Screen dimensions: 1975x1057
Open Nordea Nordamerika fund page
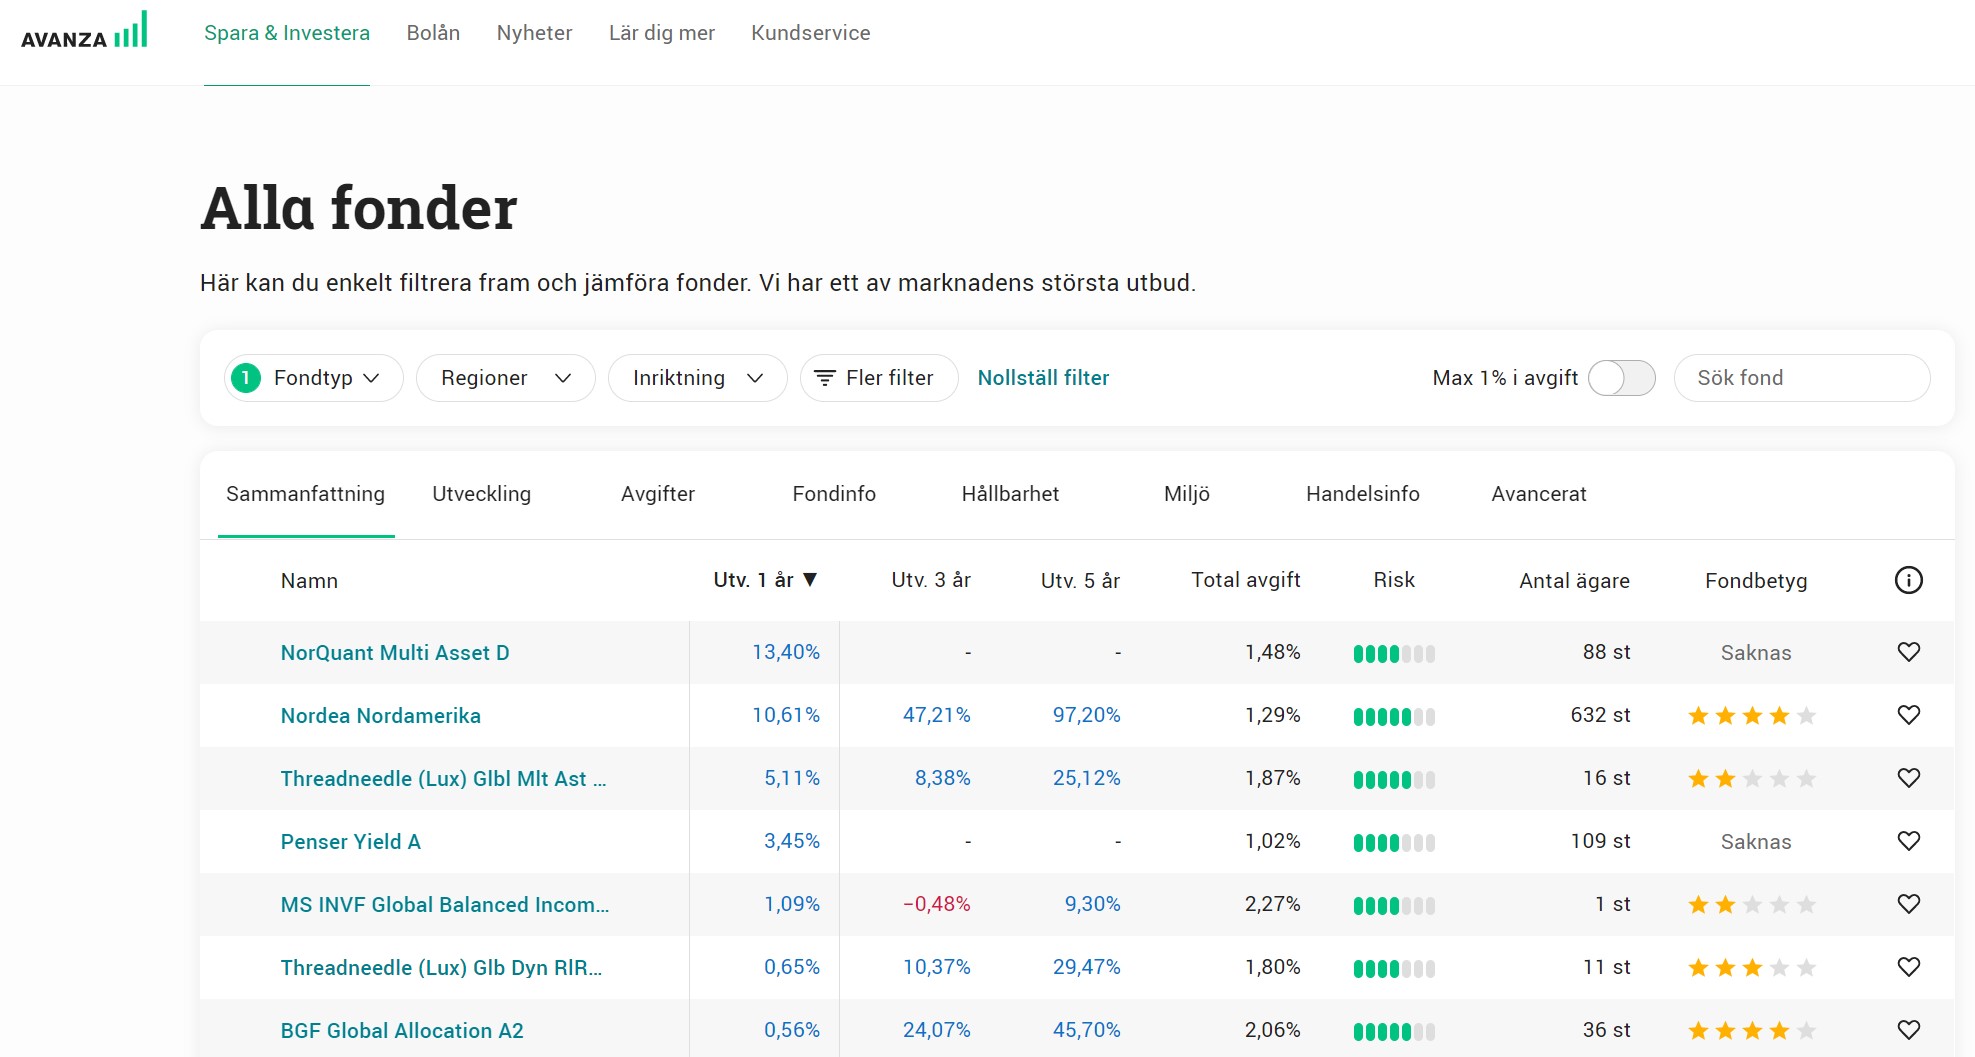pos(381,716)
